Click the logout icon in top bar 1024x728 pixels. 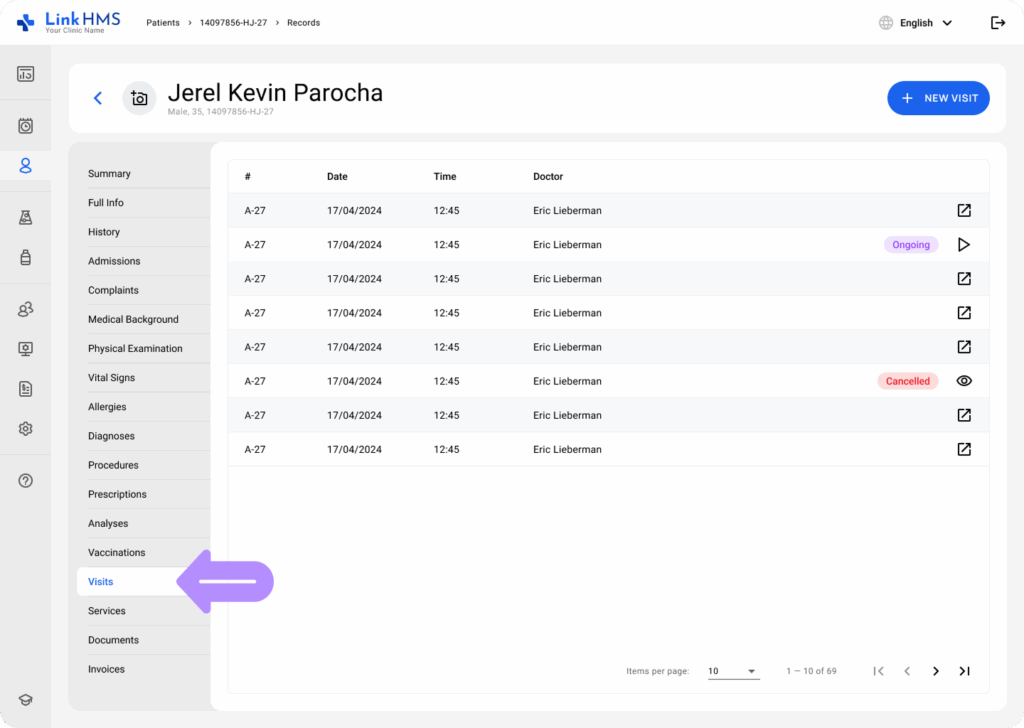click(997, 23)
